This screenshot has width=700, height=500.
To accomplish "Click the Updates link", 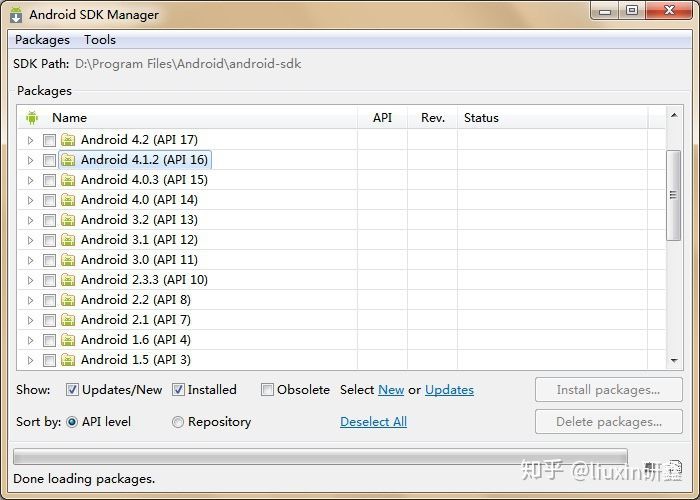I will click(450, 390).
